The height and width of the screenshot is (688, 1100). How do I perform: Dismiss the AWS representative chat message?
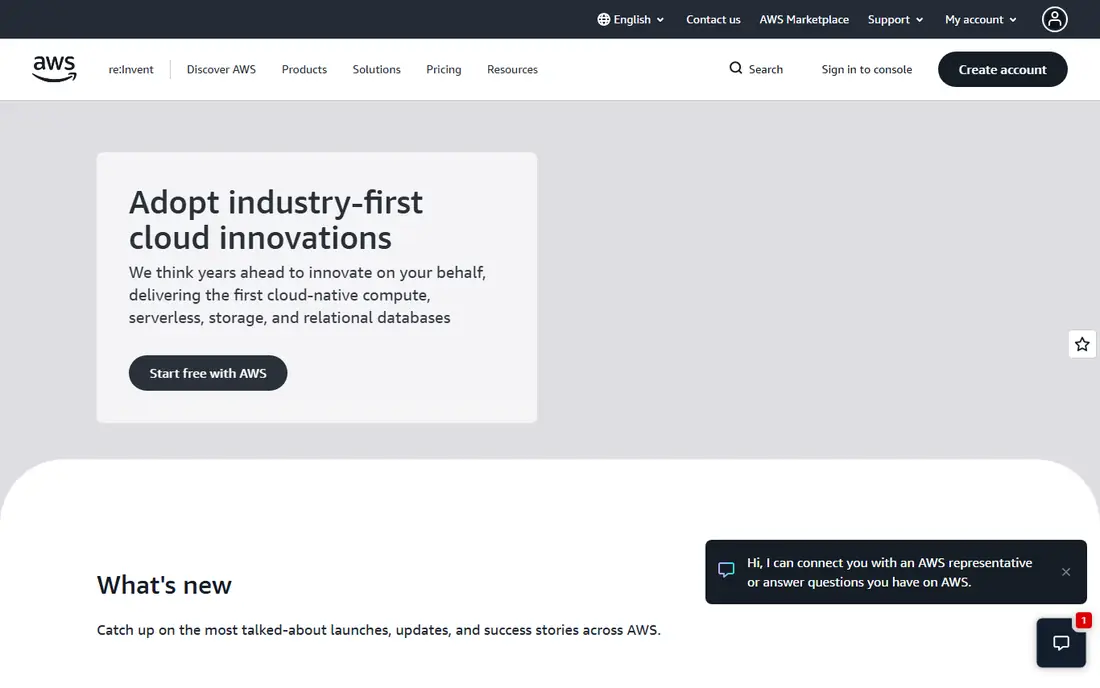[x=1066, y=572]
